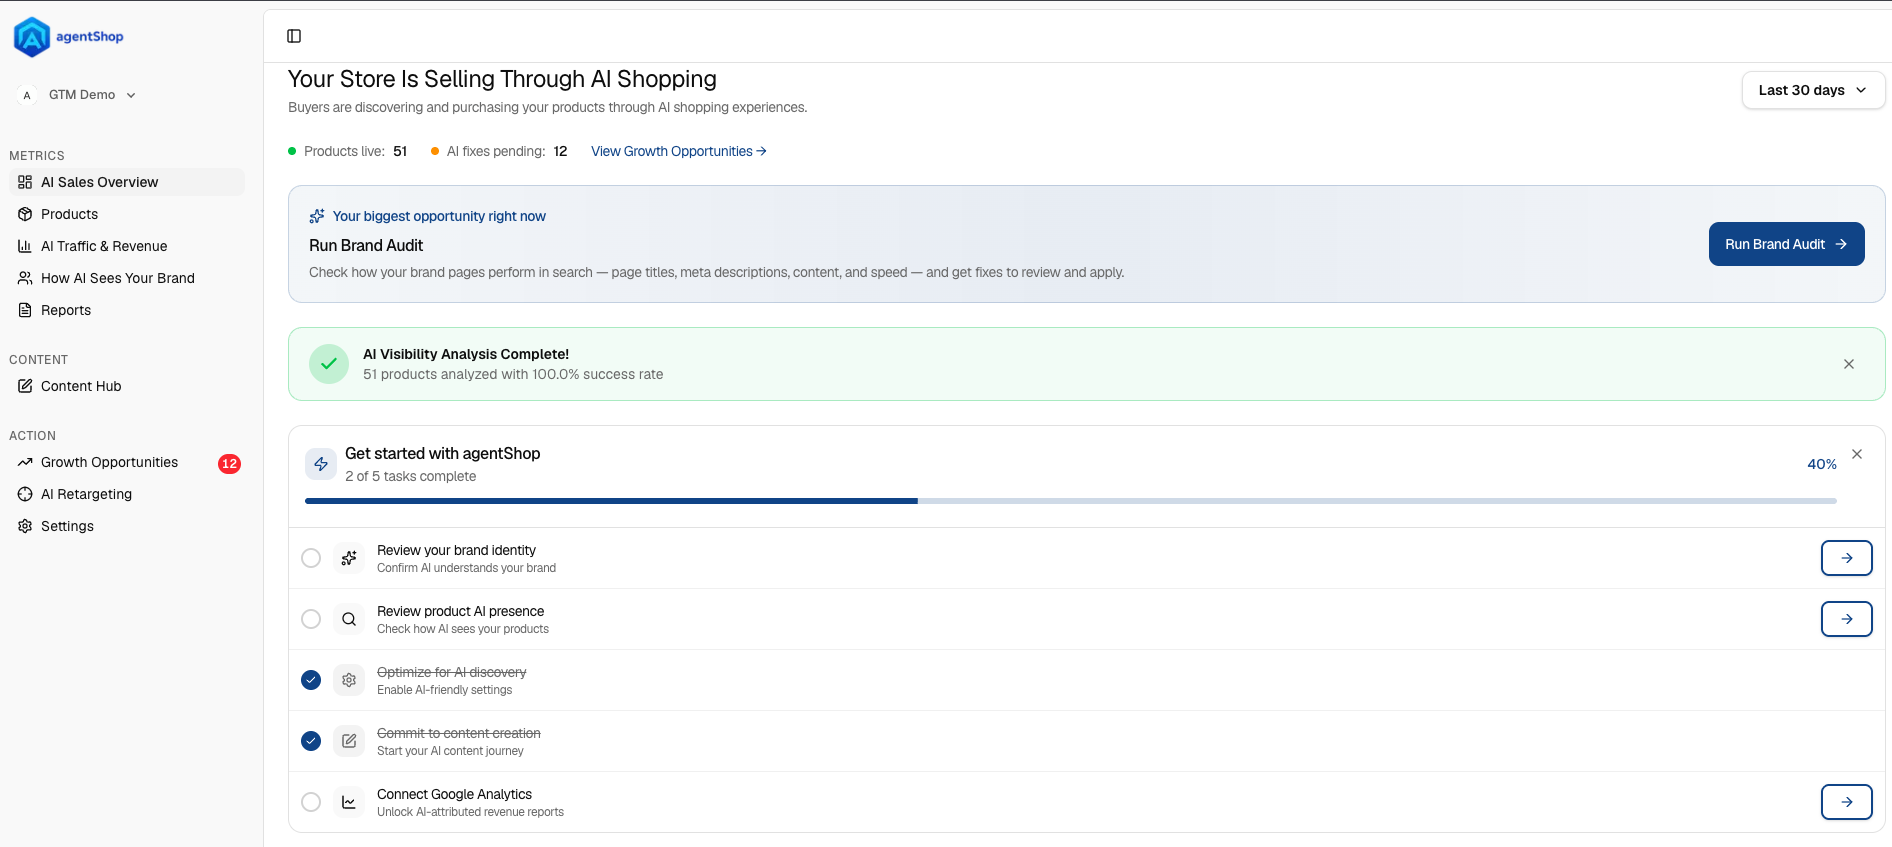Click the lightning bolt Get started icon
The image size is (1892, 847).
321,464
